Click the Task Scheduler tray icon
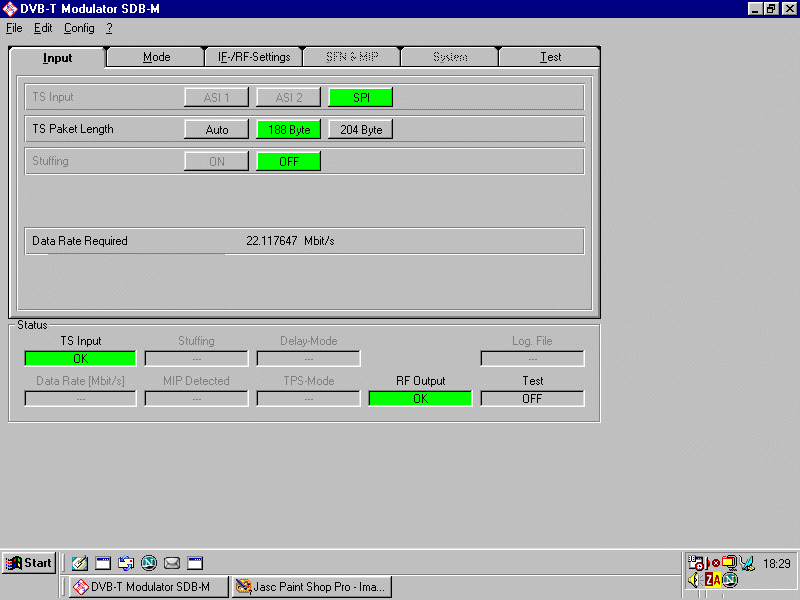This screenshot has width=800, height=600. [x=695, y=563]
